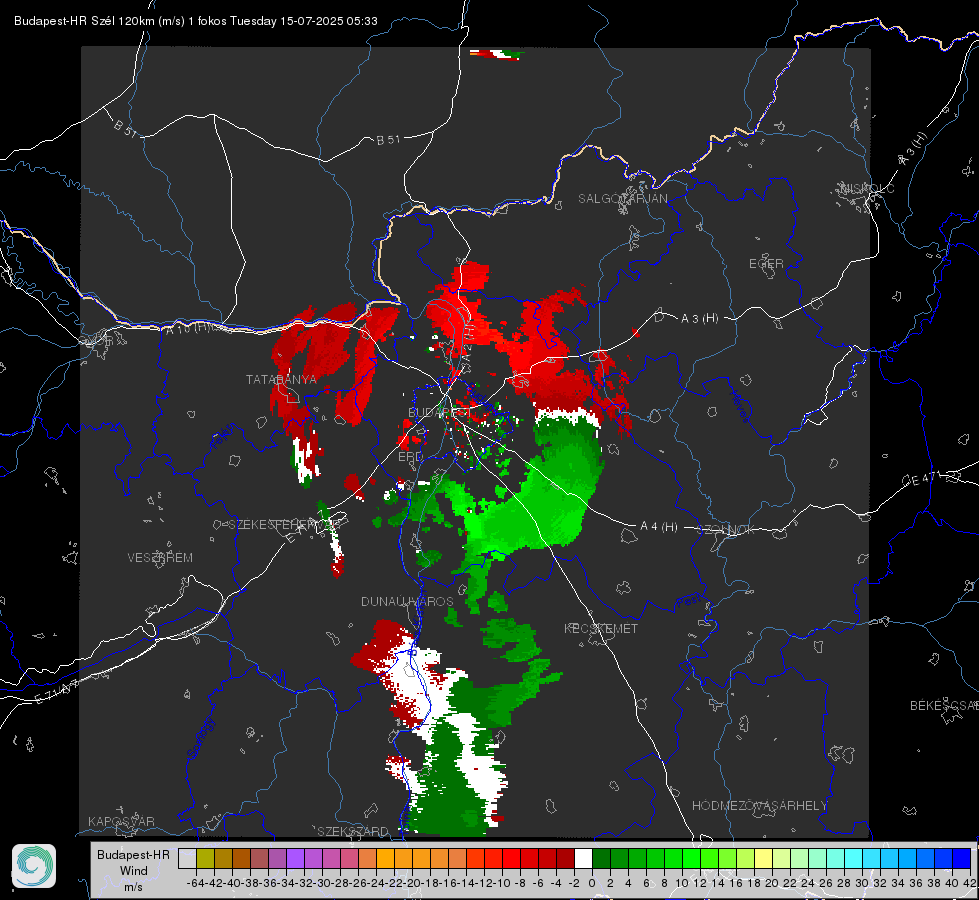Choose the cyan swatch between 30 and 32
This screenshot has height=900, width=979.
click(x=872, y=859)
